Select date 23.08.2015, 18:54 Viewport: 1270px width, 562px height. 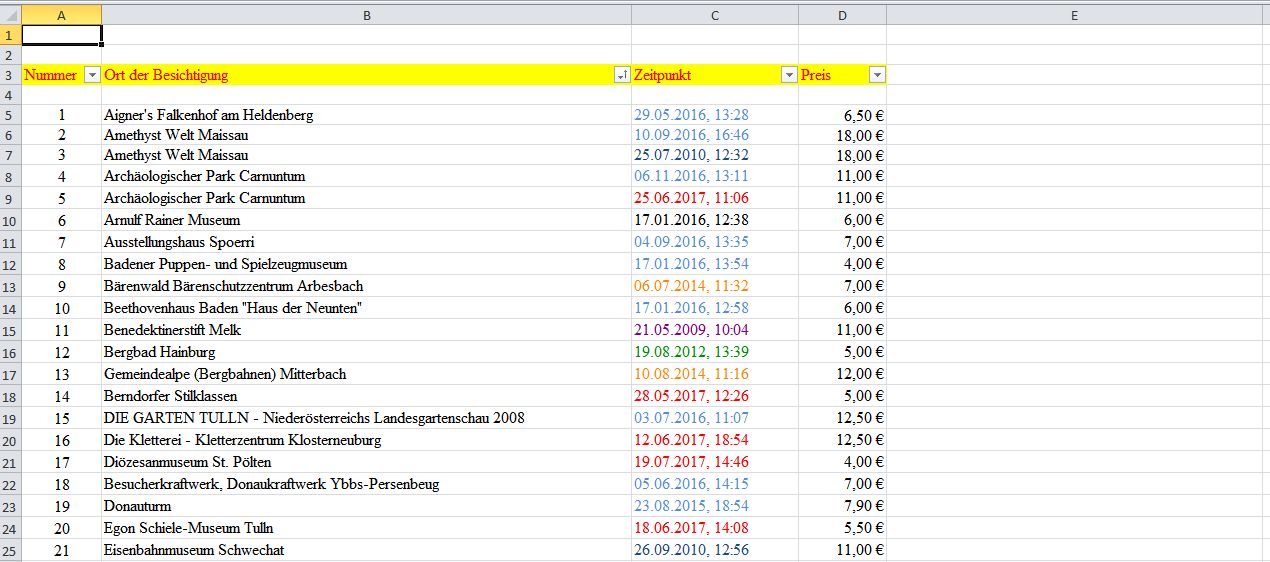click(x=715, y=506)
